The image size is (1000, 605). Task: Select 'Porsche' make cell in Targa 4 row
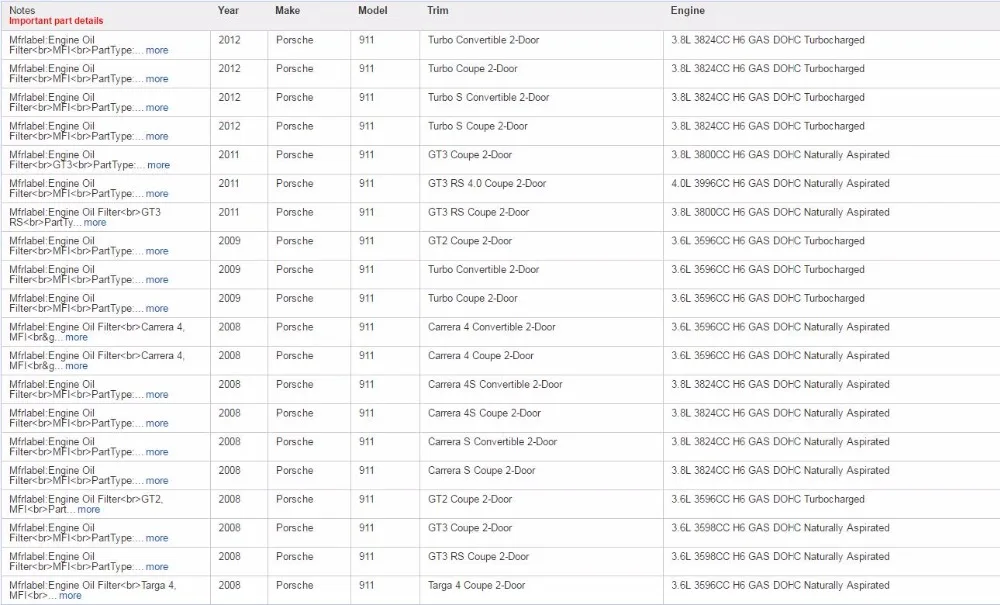[295, 585]
